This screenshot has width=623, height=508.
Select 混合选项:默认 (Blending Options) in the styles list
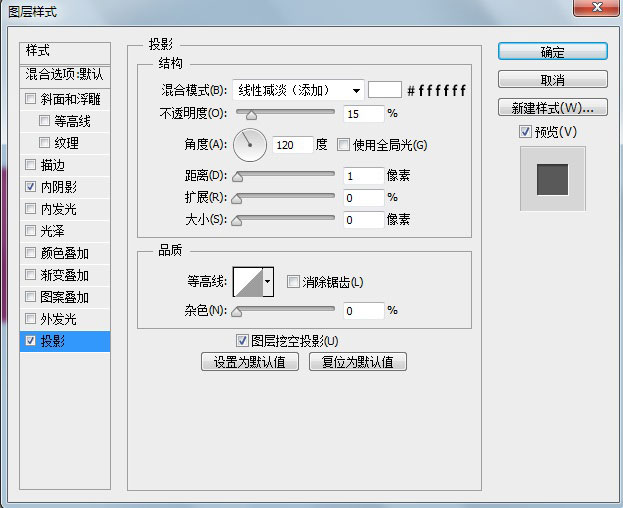point(65,74)
